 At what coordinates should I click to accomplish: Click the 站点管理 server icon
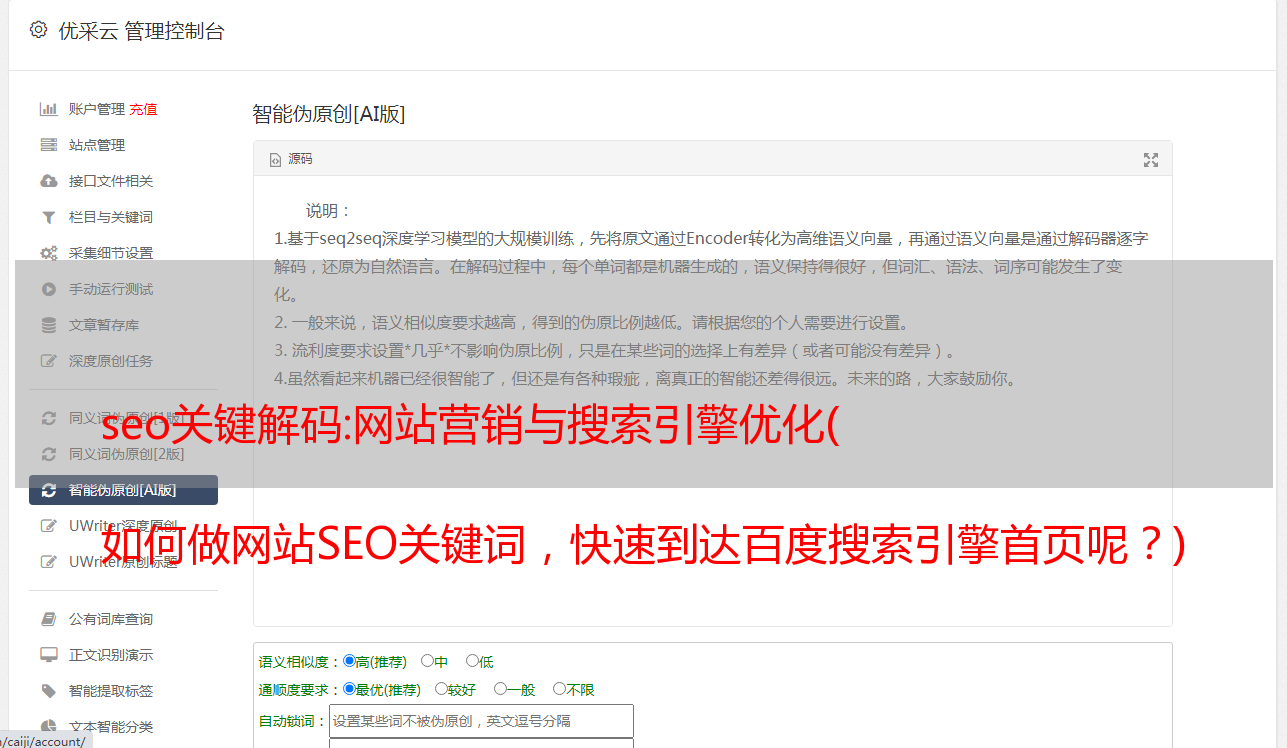pos(48,145)
